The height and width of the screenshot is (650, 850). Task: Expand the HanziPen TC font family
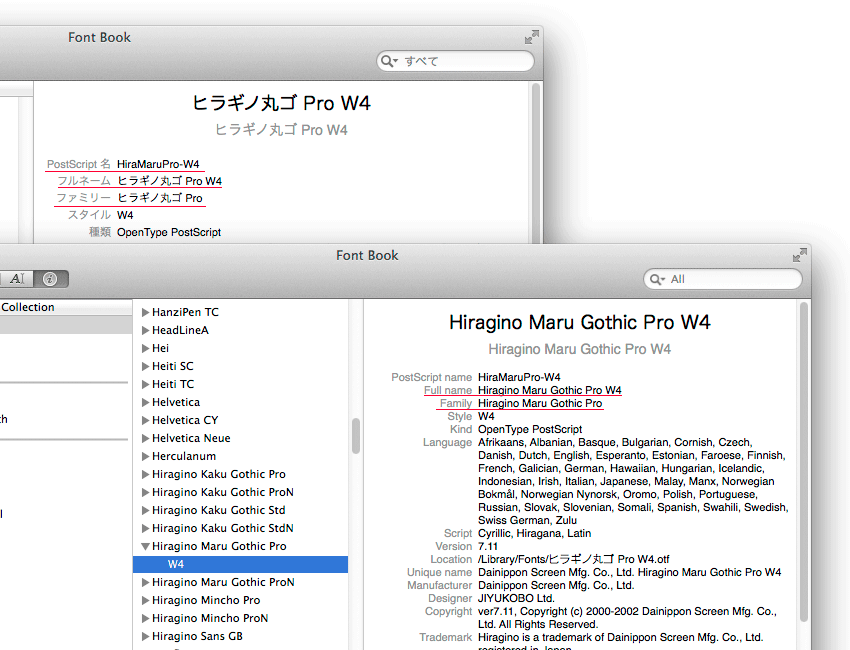pos(145,312)
